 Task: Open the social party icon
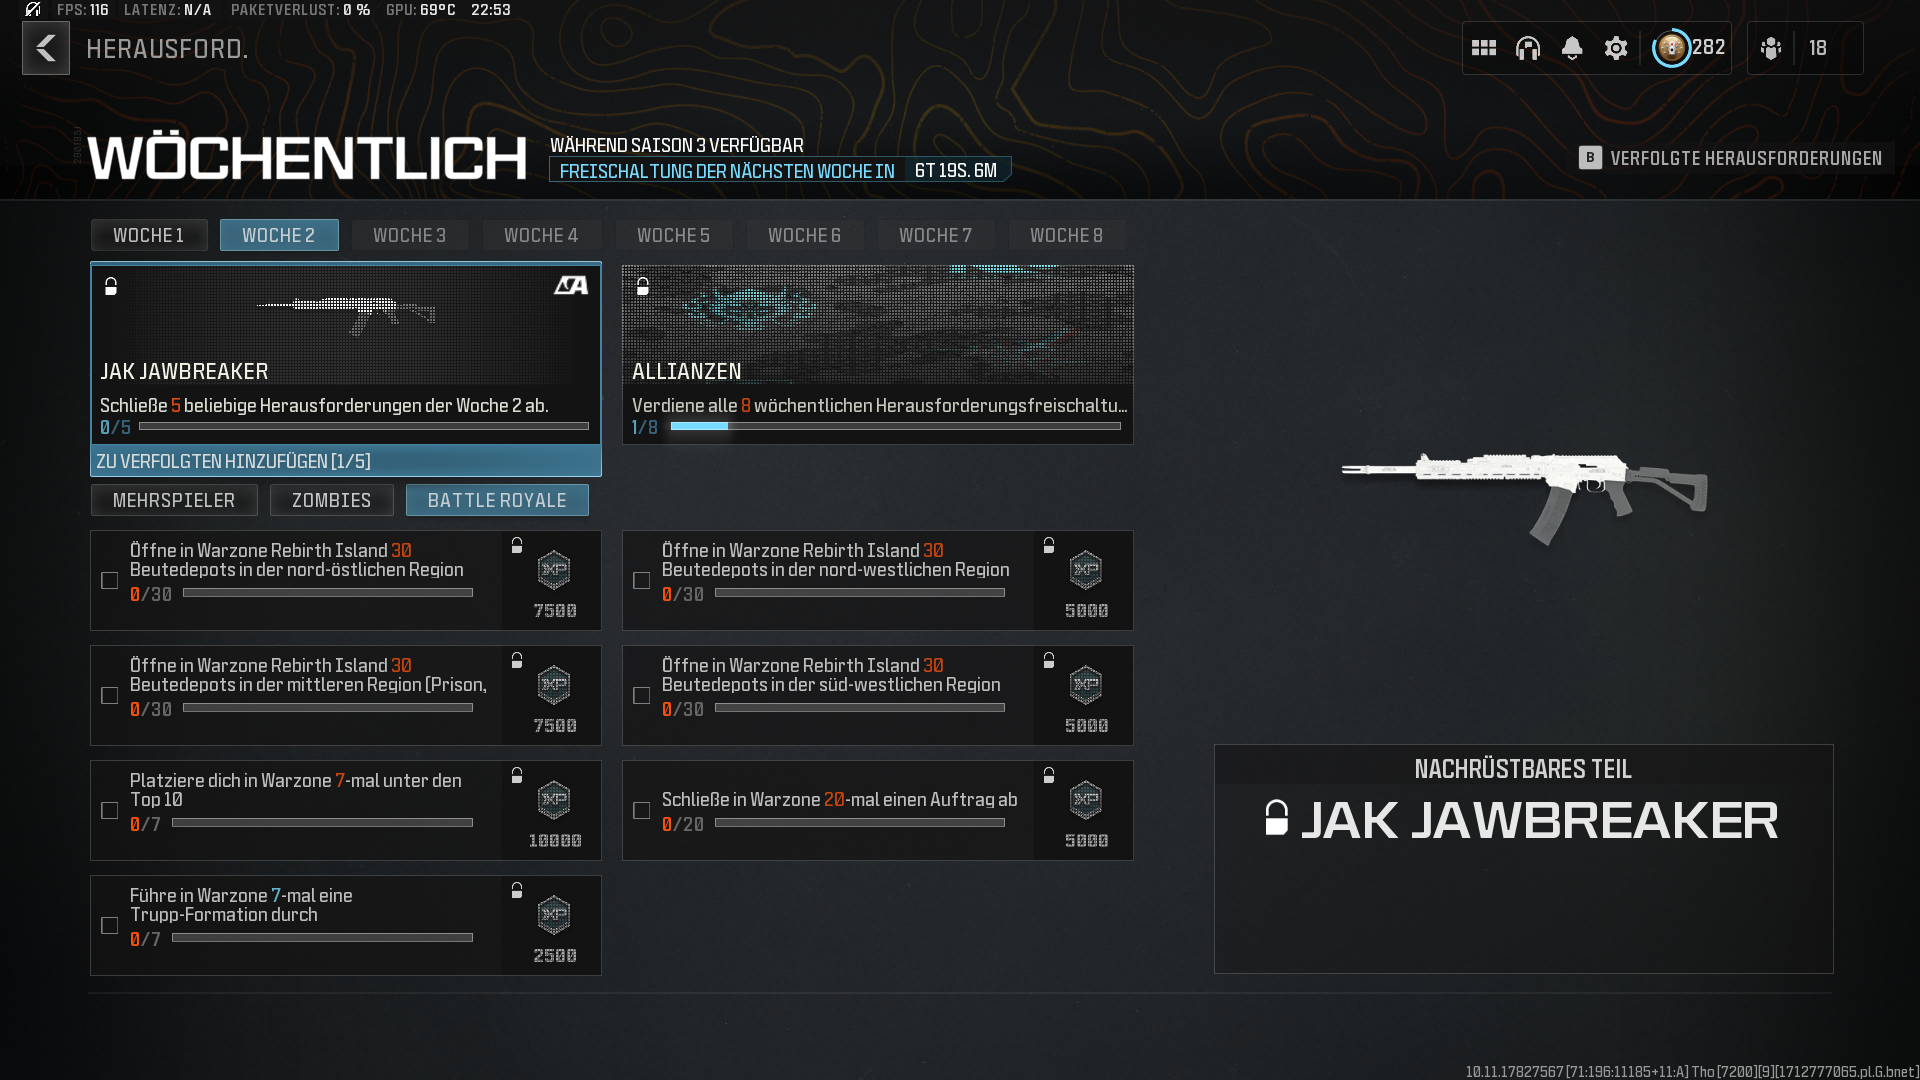click(1771, 48)
